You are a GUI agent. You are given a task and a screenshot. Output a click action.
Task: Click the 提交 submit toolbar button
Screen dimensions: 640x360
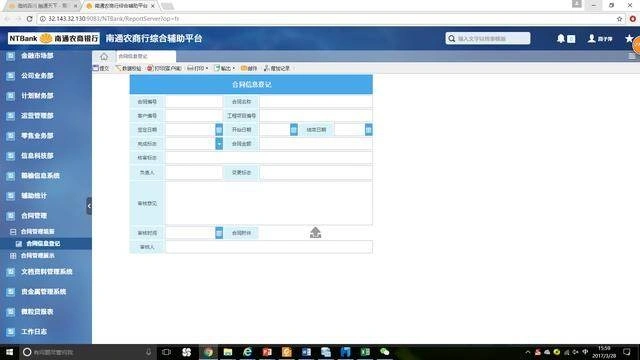click(x=101, y=68)
